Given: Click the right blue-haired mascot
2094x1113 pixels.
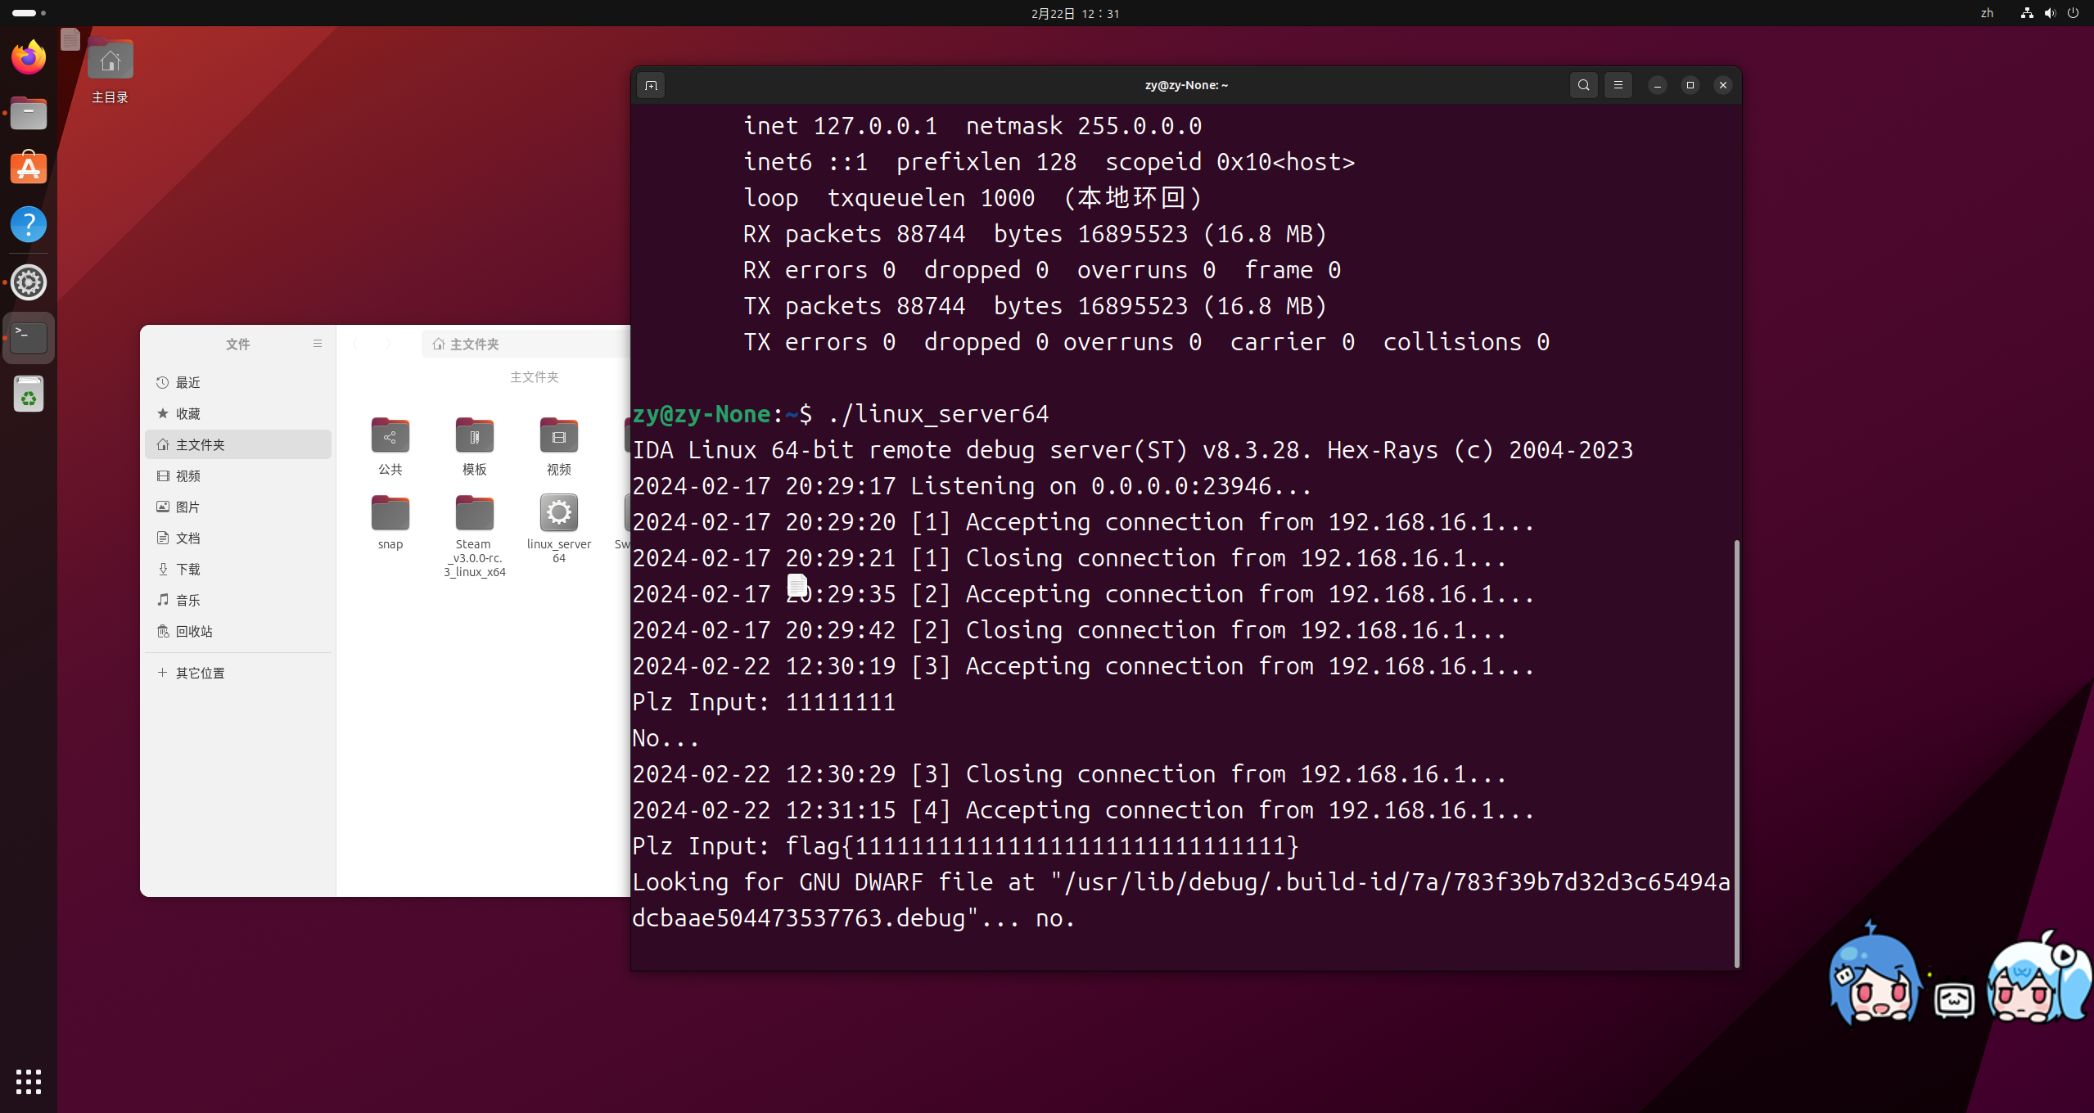Looking at the screenshot, I should click(x=2038, y=978).
